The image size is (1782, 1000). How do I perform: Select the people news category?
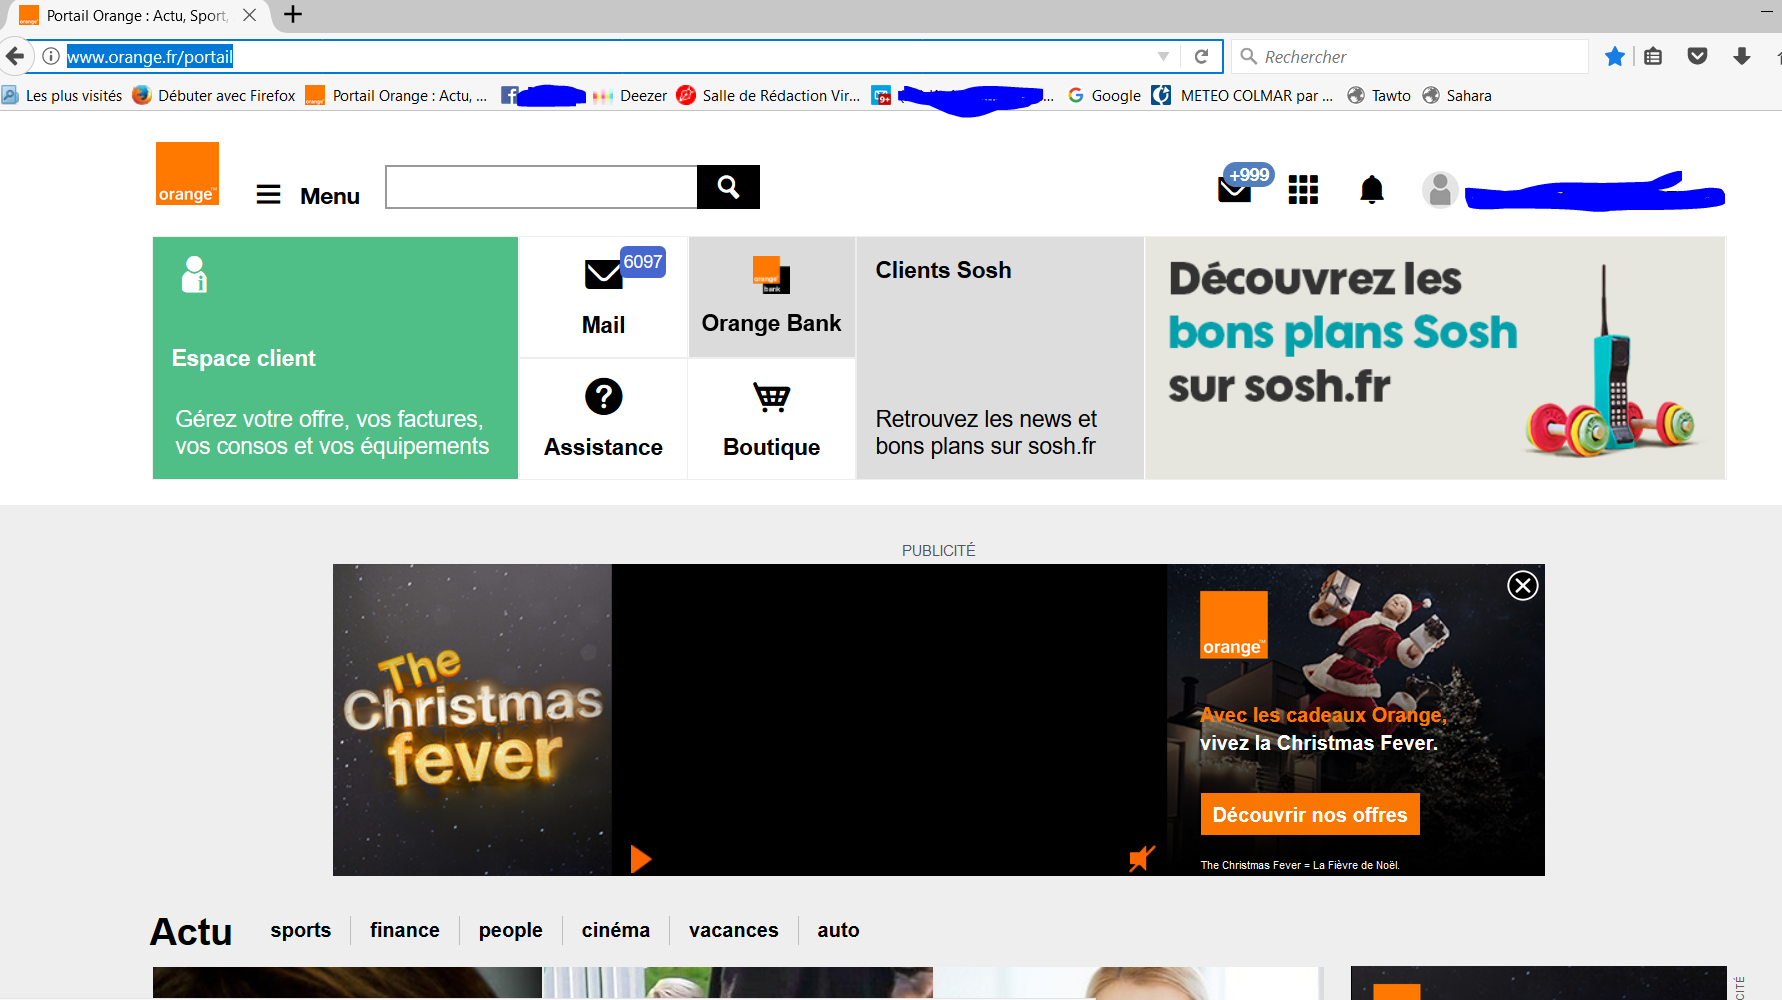point(511,930)
